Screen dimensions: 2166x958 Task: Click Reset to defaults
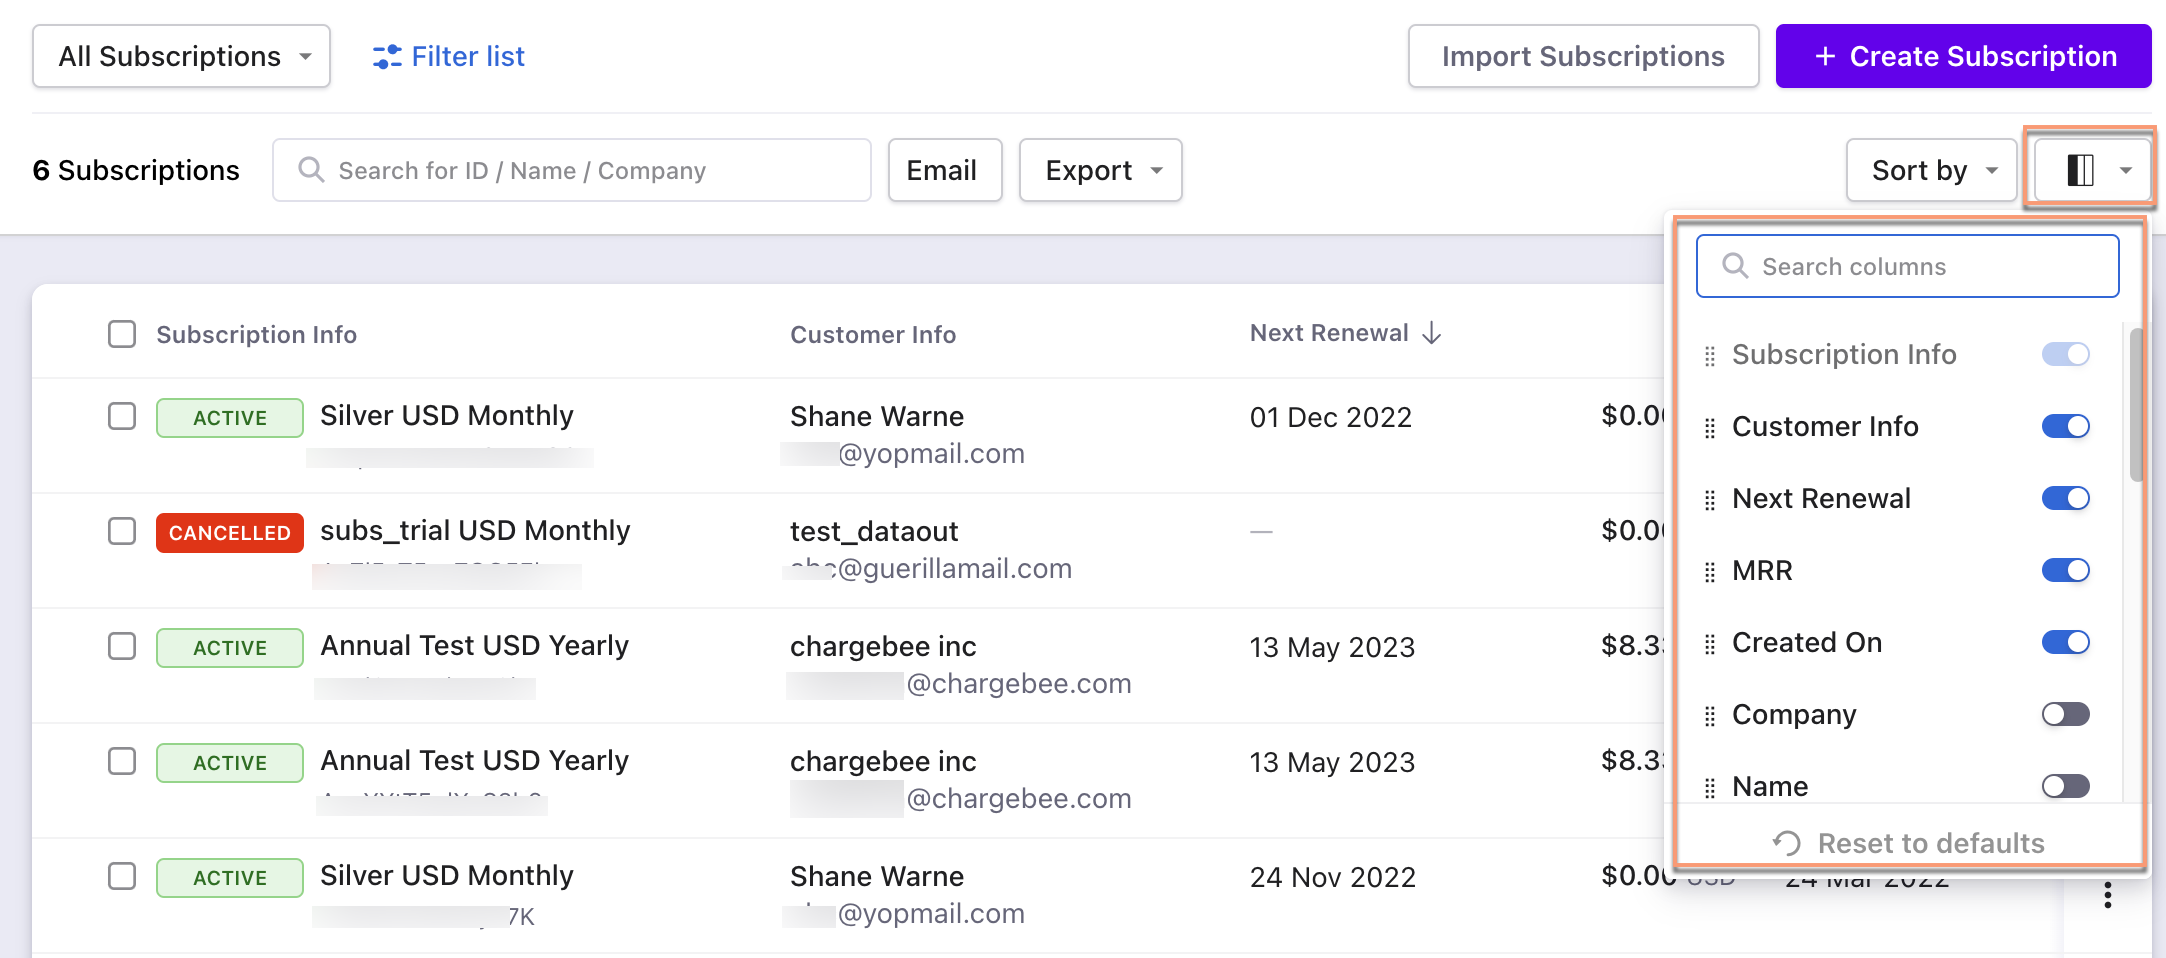[x=1910, y=843]
